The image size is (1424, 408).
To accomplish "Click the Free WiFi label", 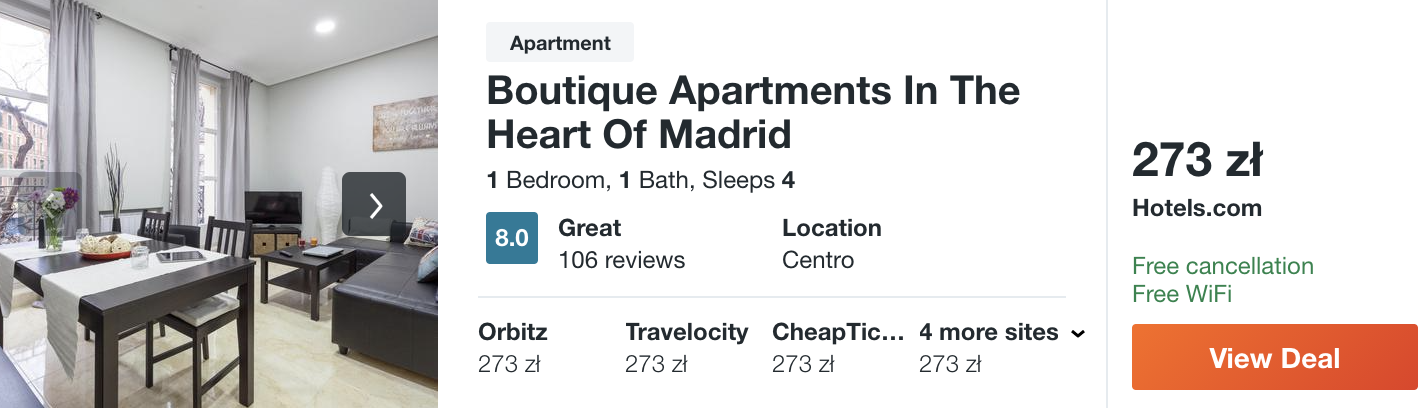I will tap(1182, 294).
